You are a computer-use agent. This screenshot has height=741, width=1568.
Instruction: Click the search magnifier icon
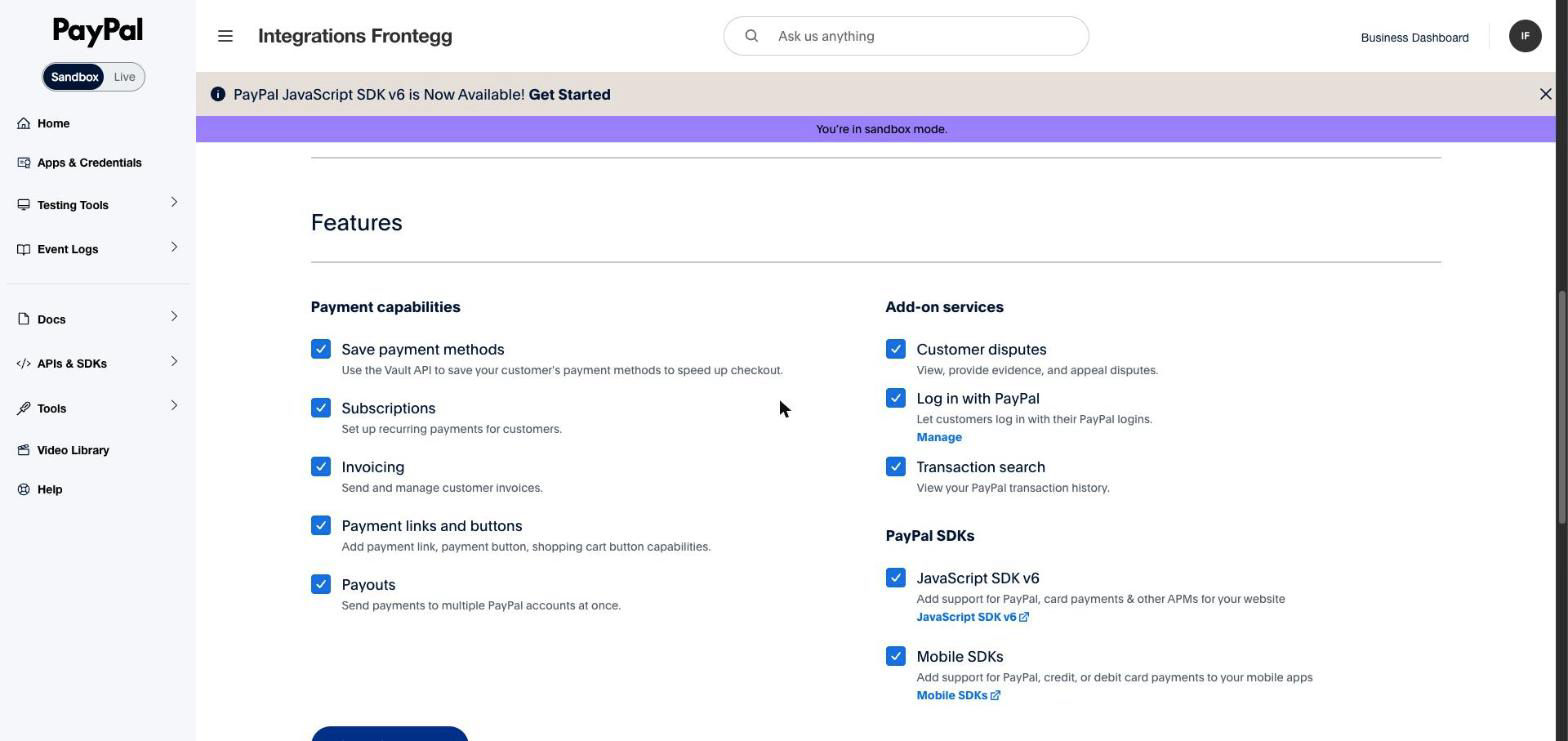pyautogui.click(x=752, y=36)
